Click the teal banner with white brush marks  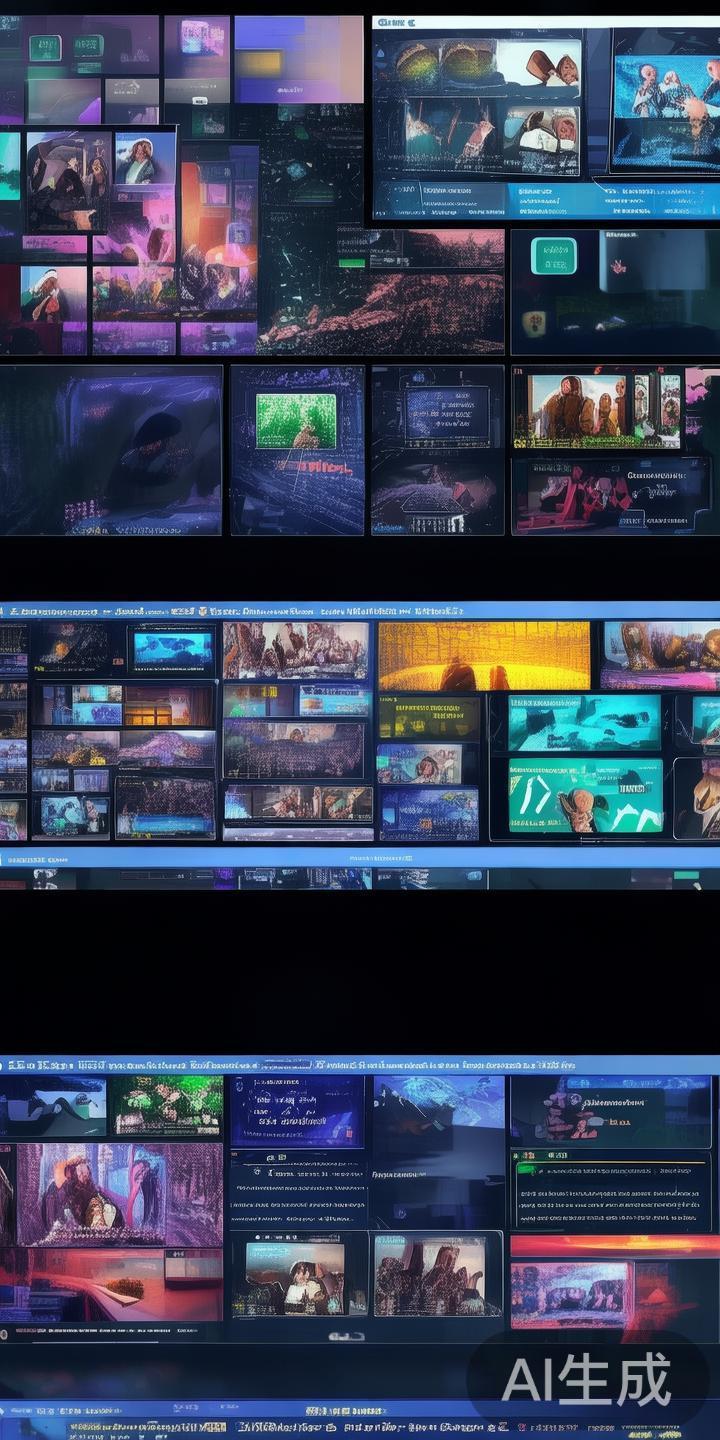(585, 795)
